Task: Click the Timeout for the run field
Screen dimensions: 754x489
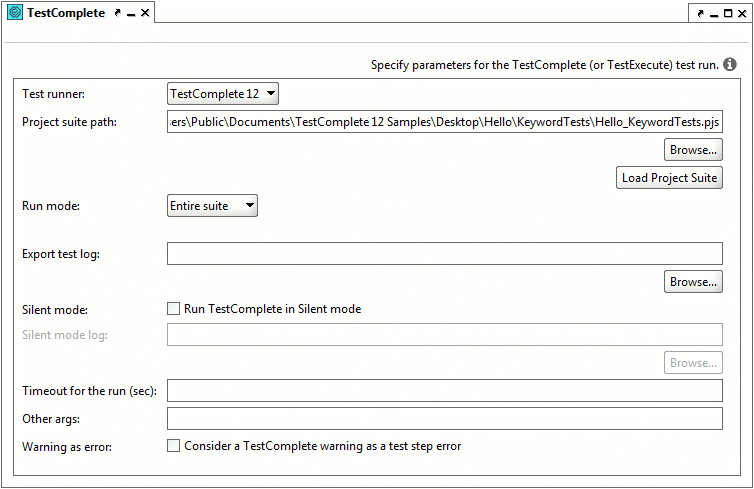Action: [444, 390]
